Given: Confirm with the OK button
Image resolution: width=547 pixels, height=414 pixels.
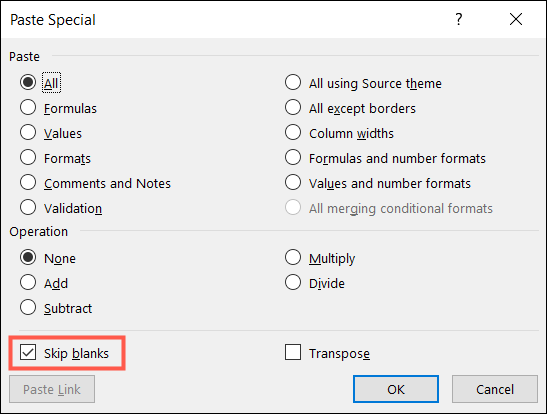Looking at the screenshot, I should point(396,389).
